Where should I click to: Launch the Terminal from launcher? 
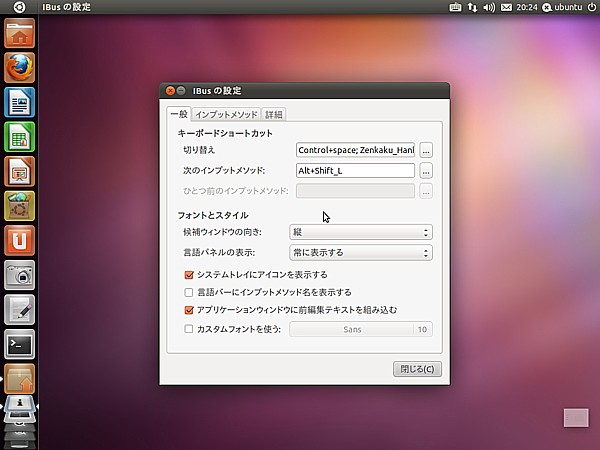(20, 344)
